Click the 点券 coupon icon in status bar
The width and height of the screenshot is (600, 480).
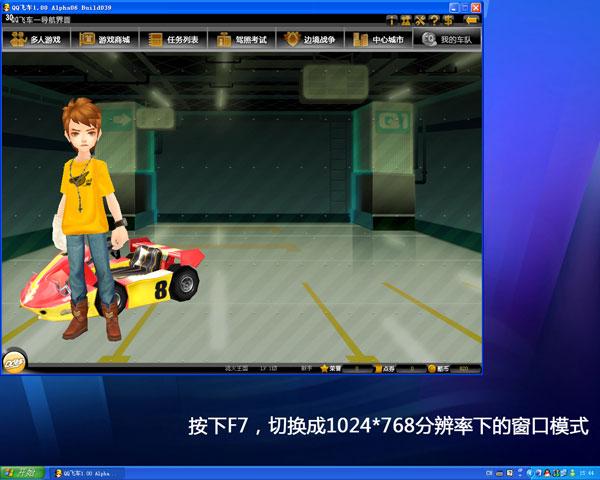378,369
